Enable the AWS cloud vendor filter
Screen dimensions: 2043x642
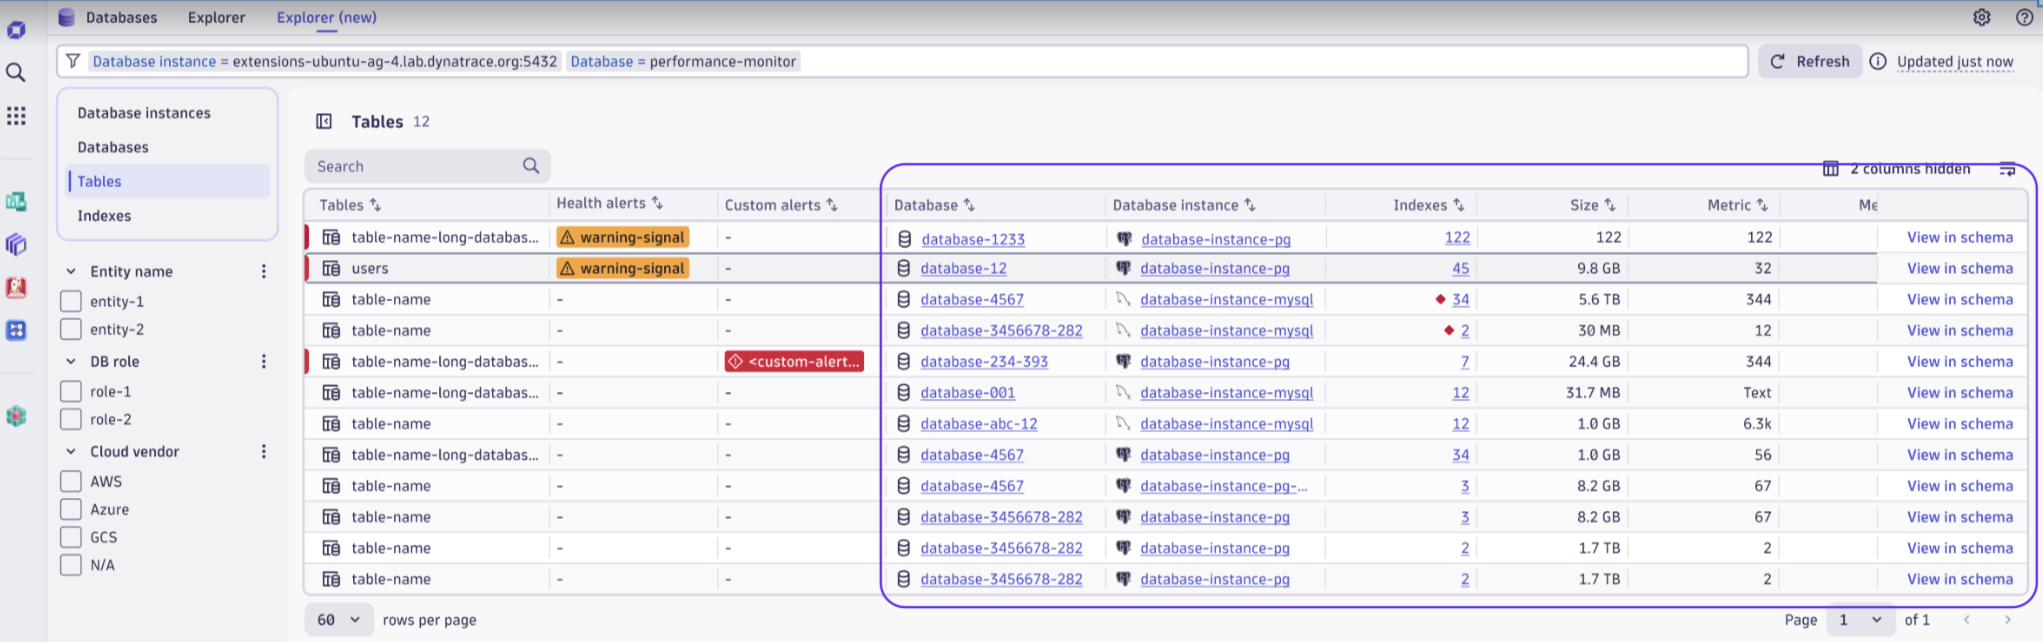tap(71, 481)
